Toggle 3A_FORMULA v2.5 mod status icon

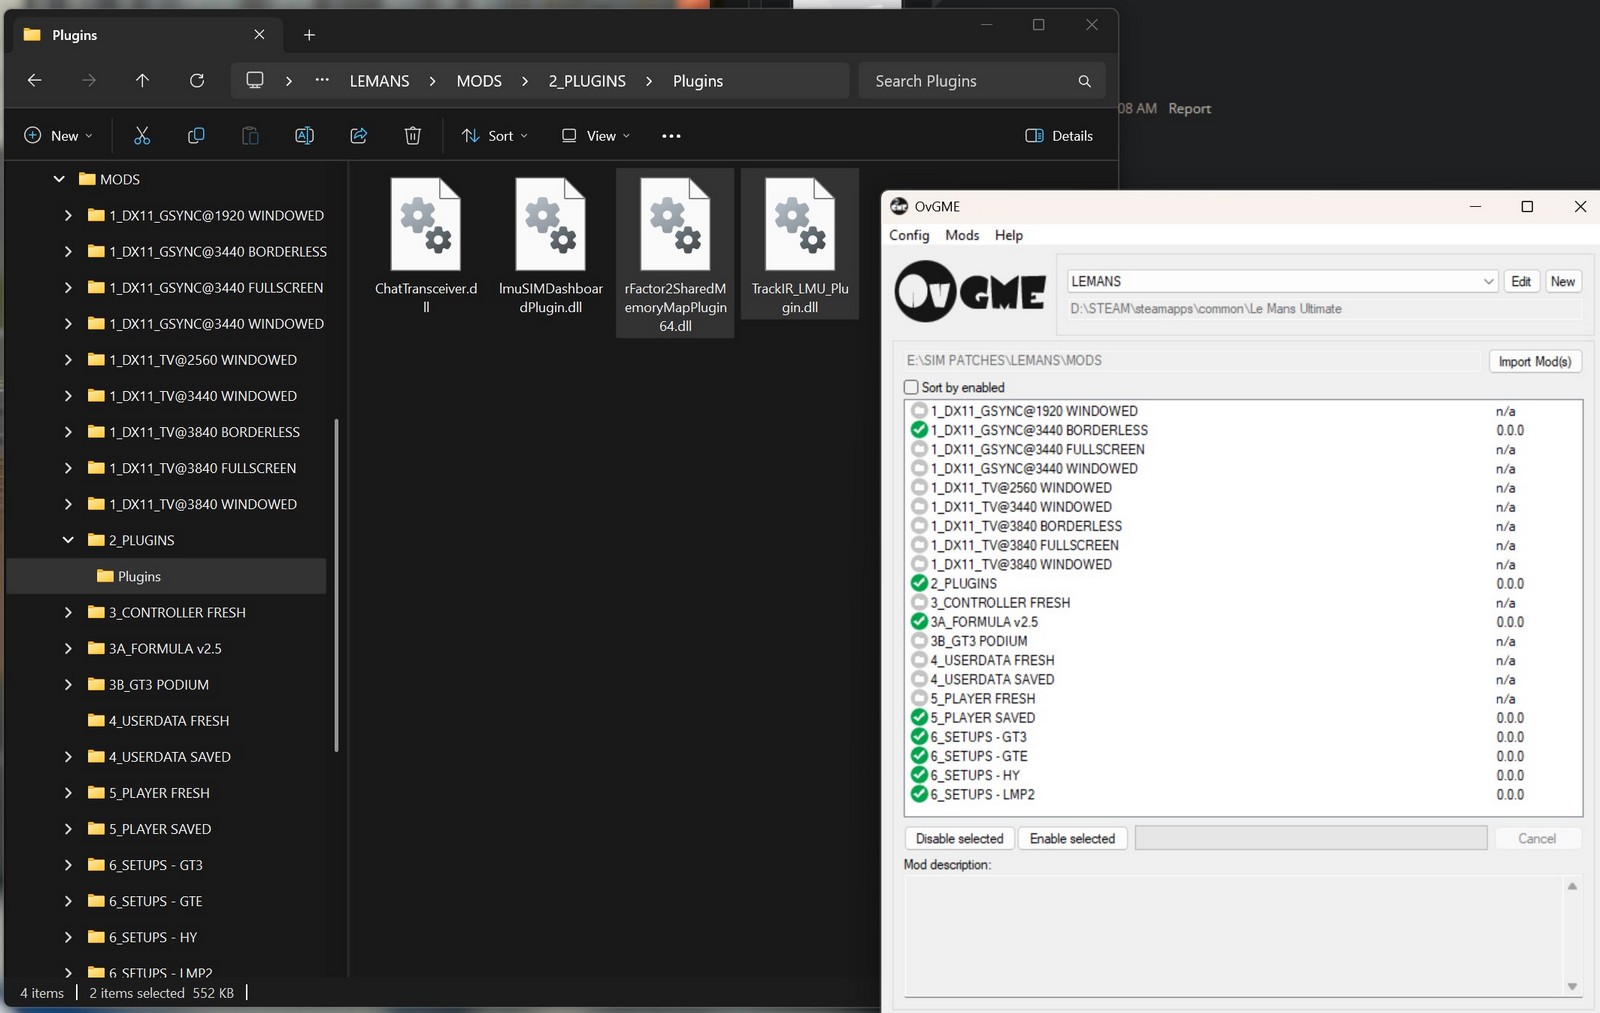919,622
